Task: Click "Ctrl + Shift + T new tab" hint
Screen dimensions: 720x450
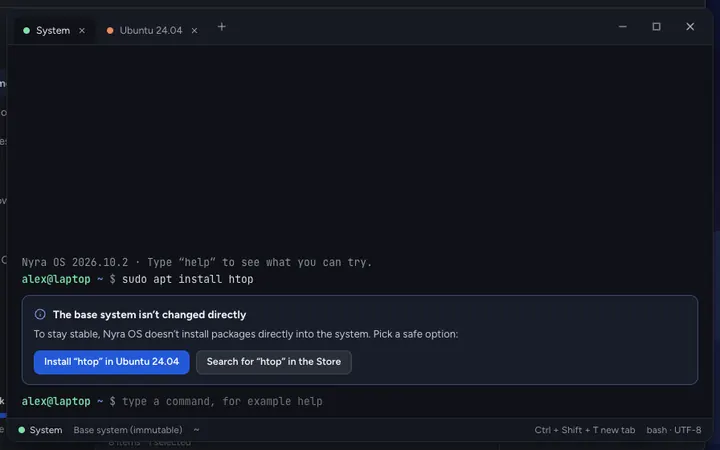Action: click(x=585, y=430)
